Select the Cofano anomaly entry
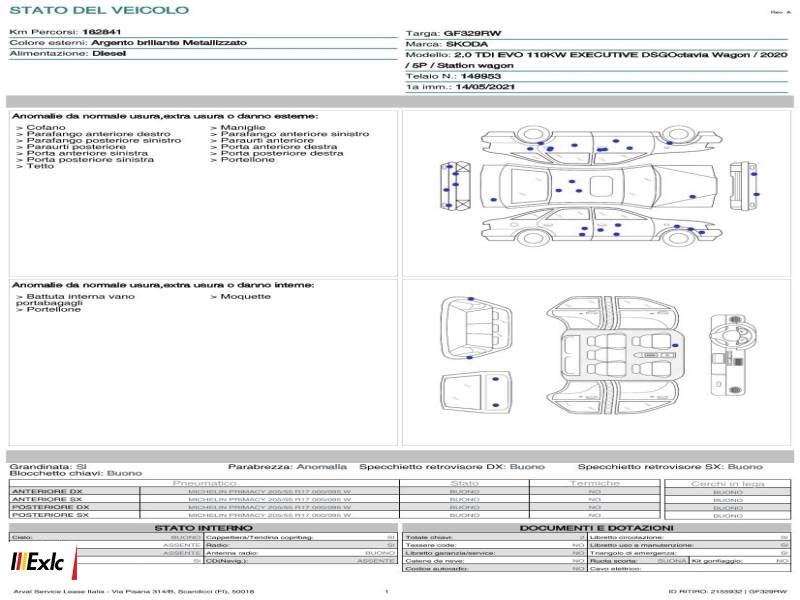Image resolution: width=800 pixels, height=600 pixels. [x=41, y=127]
